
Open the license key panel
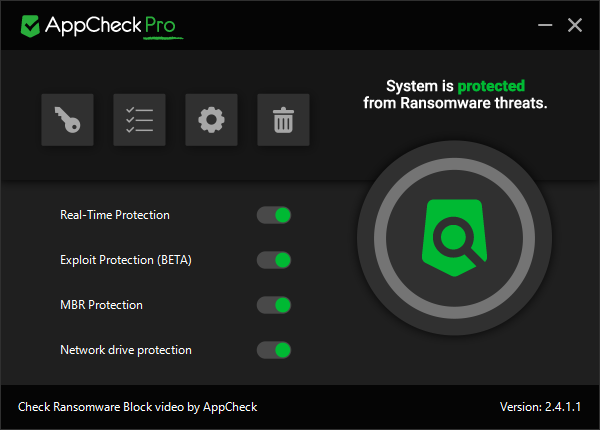point(67,120)
